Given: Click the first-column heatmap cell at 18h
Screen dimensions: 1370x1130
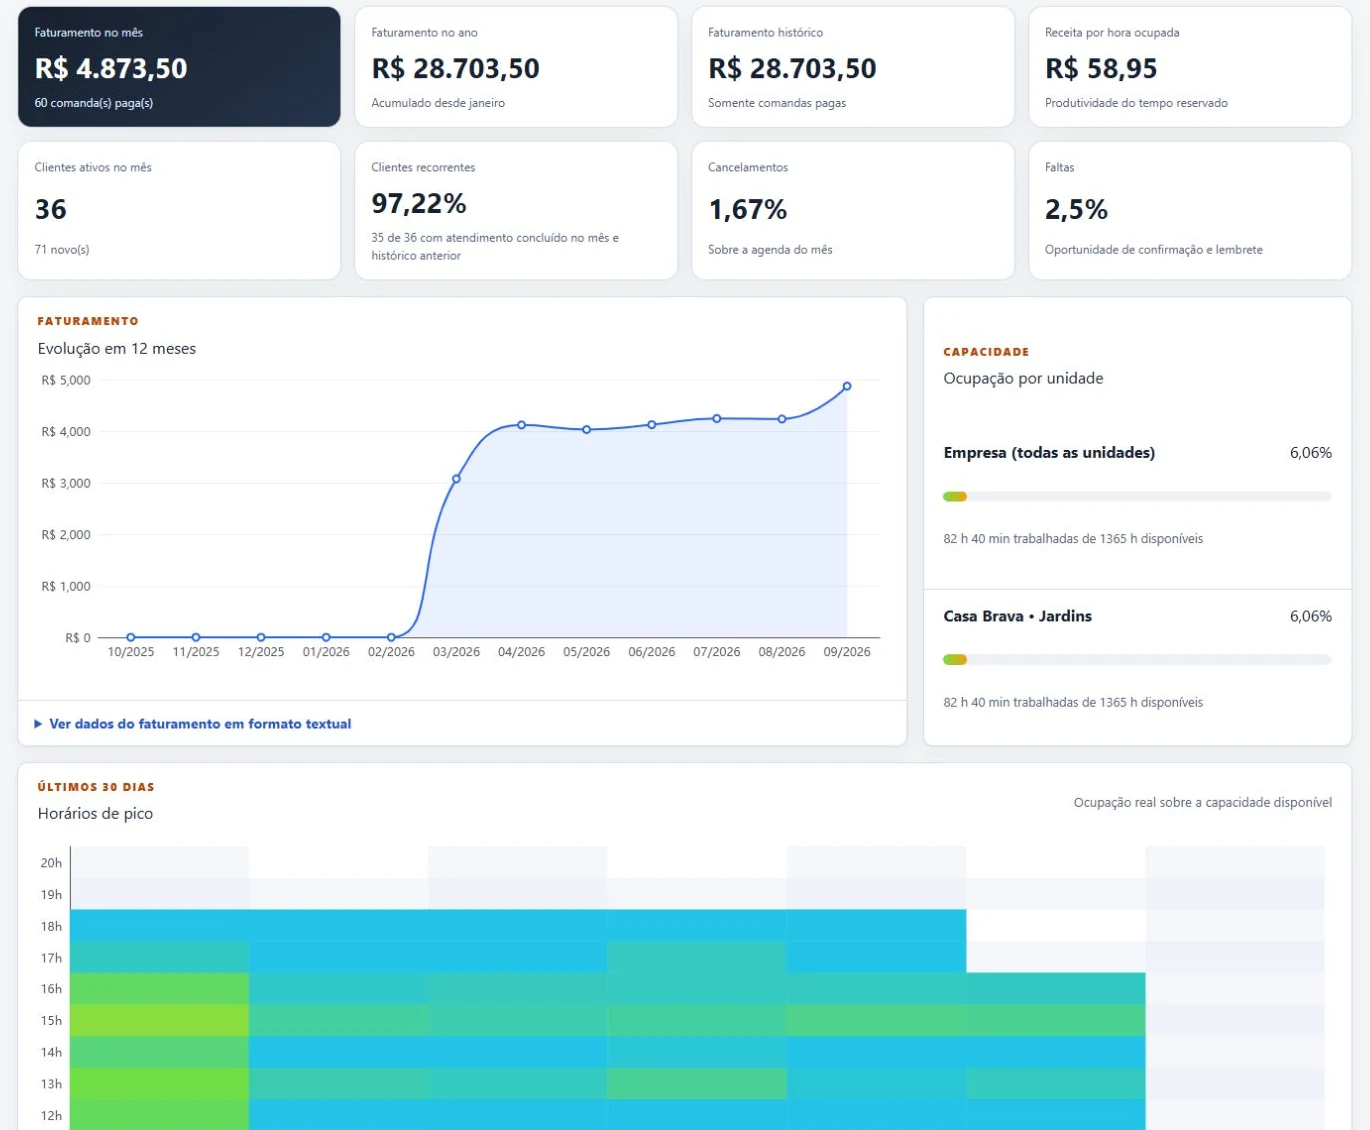Looking at the screenshot, I should [x=159, y=926].
